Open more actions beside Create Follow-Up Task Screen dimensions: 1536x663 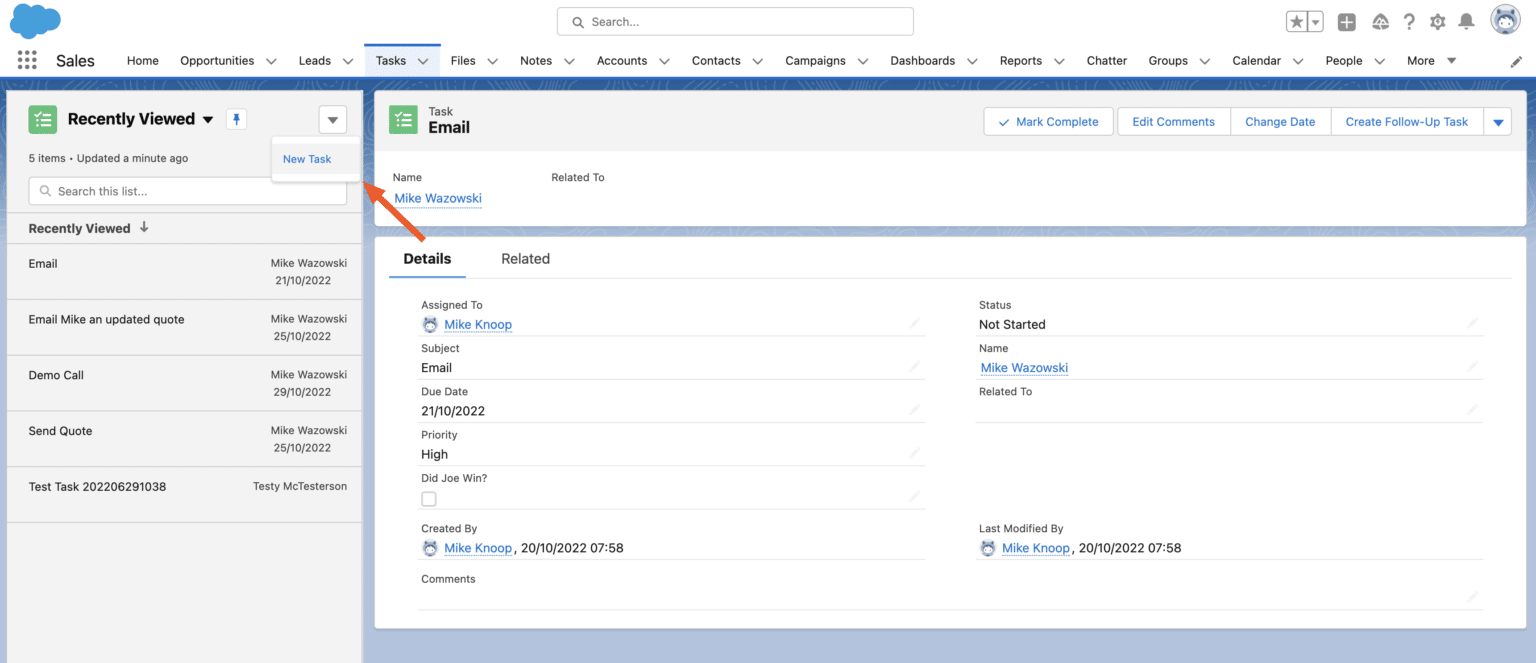[x=1497, y=121]
